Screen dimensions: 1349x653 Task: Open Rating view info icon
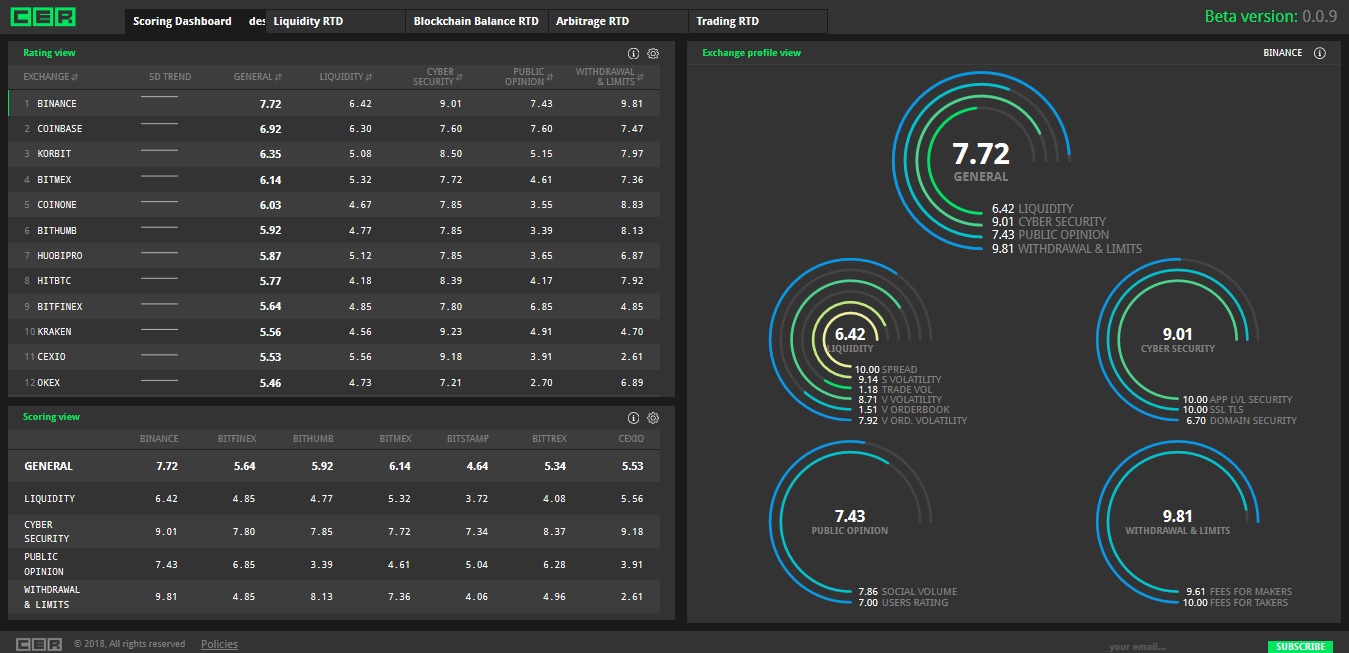pyautogui.click(x=633, y=53)
